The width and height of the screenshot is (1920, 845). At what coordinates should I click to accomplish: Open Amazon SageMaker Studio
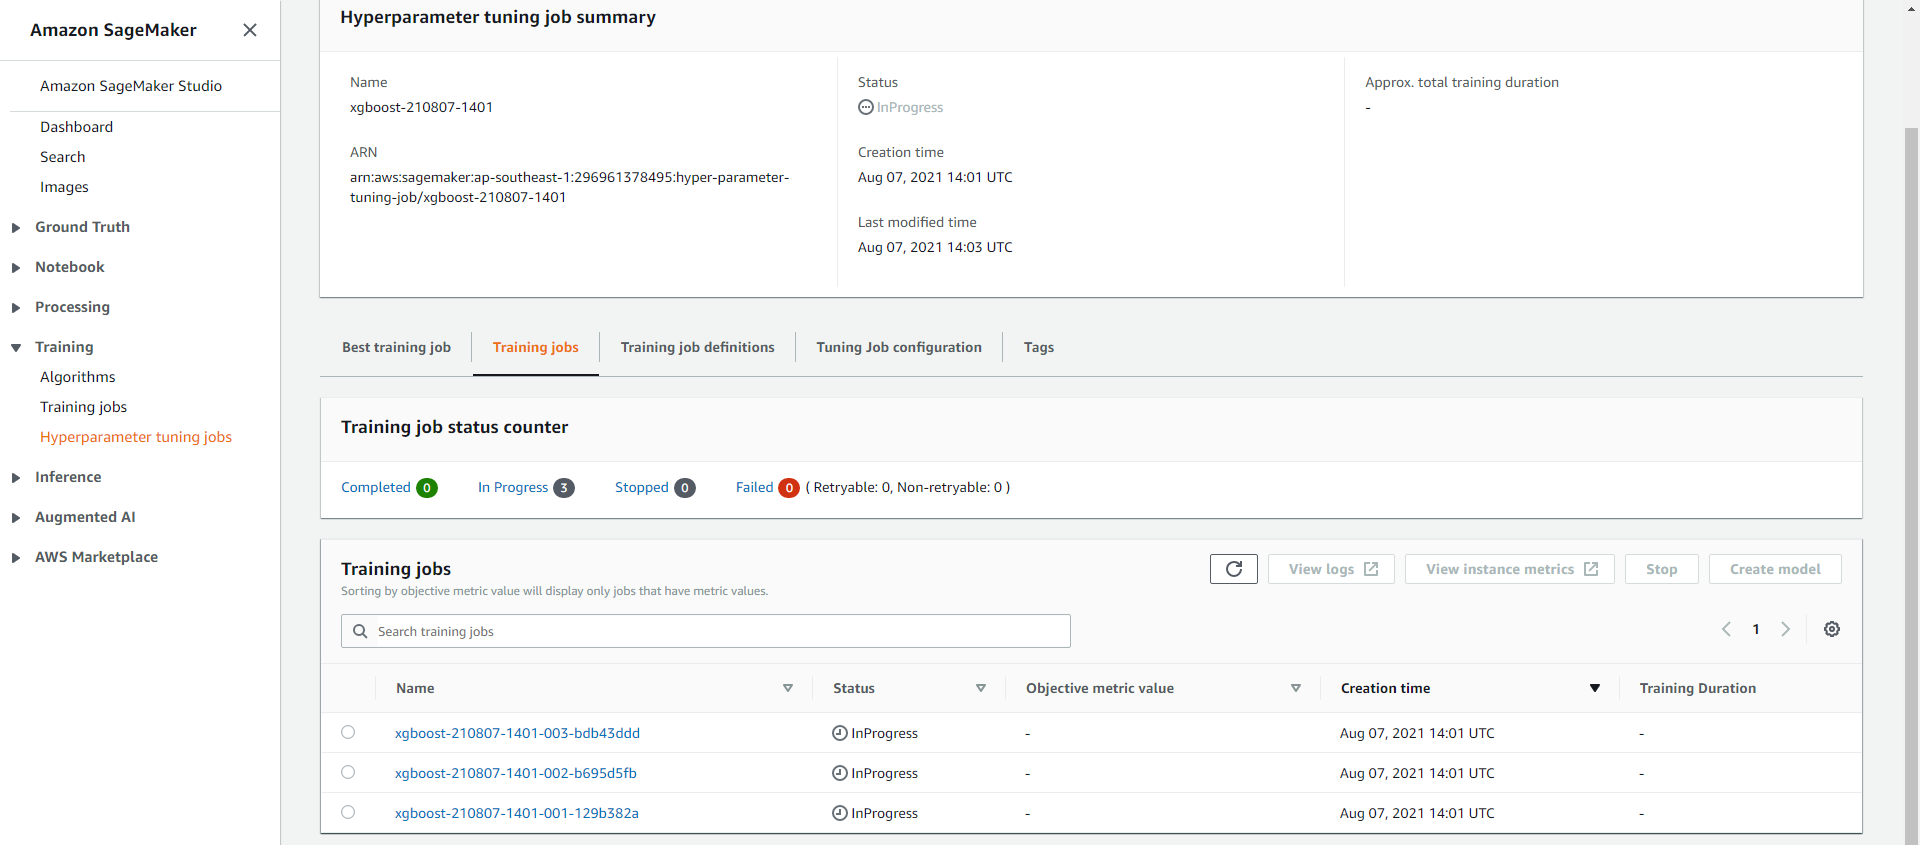click(131, 86)
